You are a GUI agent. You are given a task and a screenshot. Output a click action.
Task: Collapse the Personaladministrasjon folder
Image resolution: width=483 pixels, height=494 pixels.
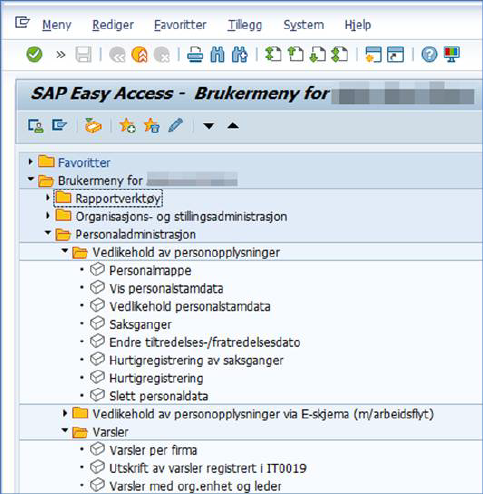(x=48, y=232)
